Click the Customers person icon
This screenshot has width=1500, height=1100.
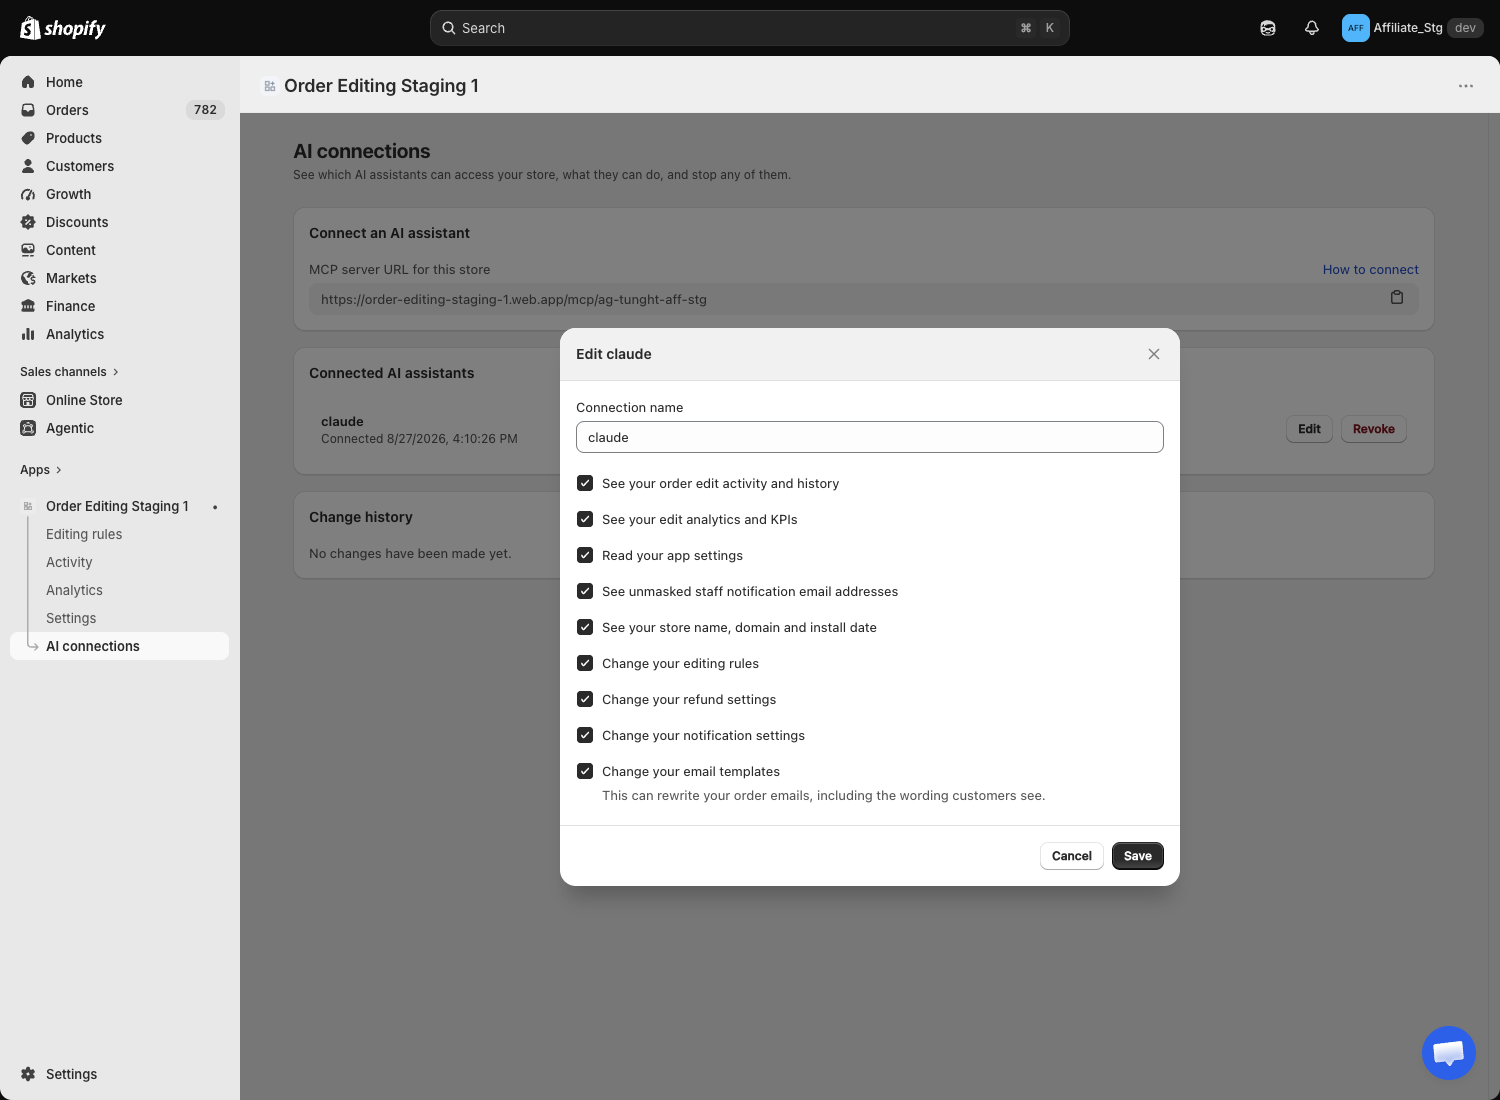(28, 166)
